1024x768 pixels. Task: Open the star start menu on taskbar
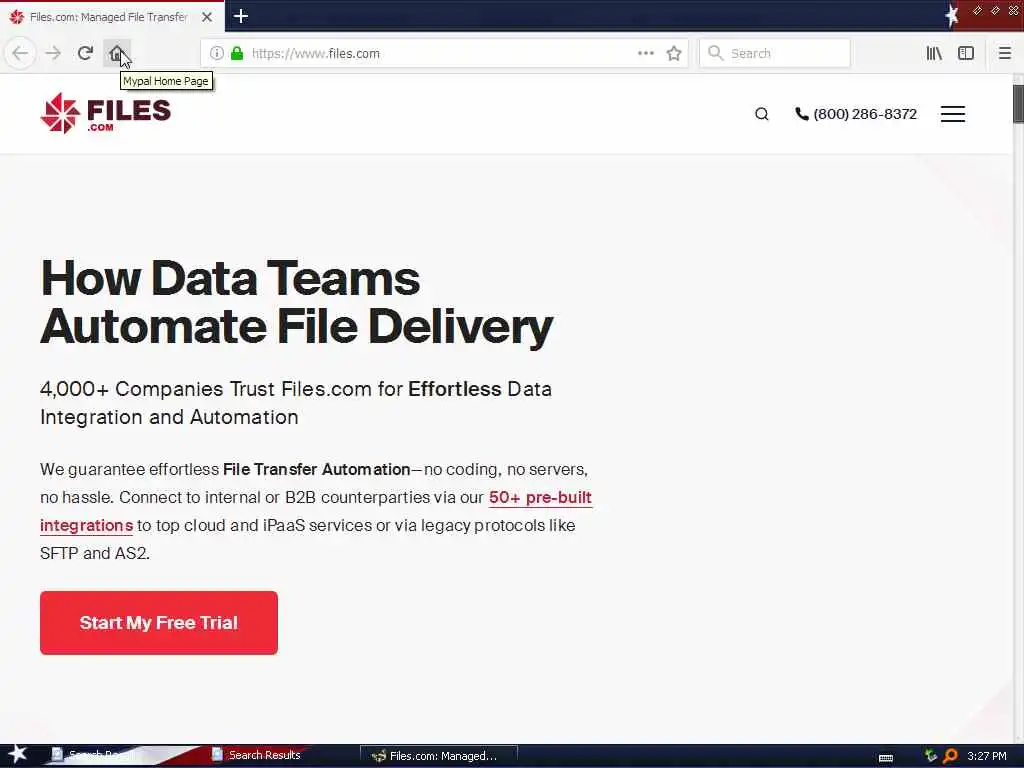[18, 754]
